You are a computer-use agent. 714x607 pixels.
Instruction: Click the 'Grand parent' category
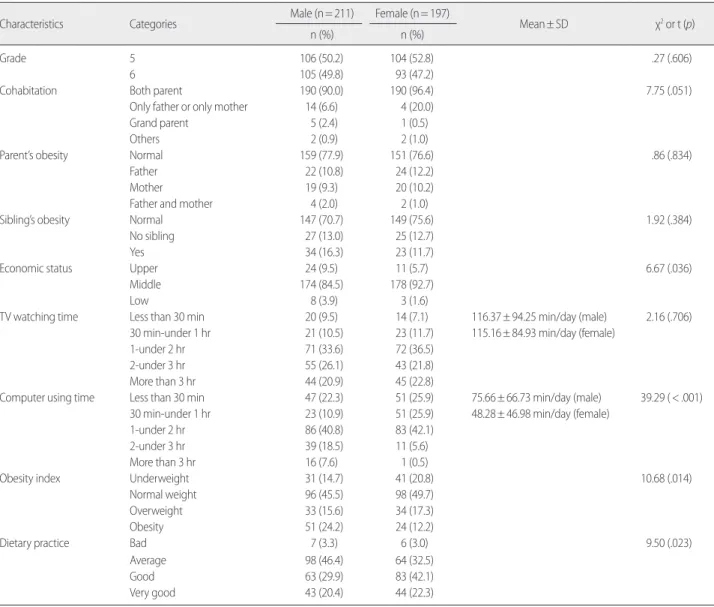(158, 123)
